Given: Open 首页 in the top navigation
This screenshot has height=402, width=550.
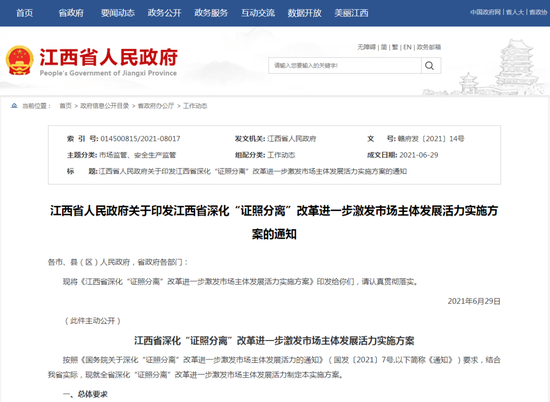Looking at the screenshot, I should (x=25, y=13).
